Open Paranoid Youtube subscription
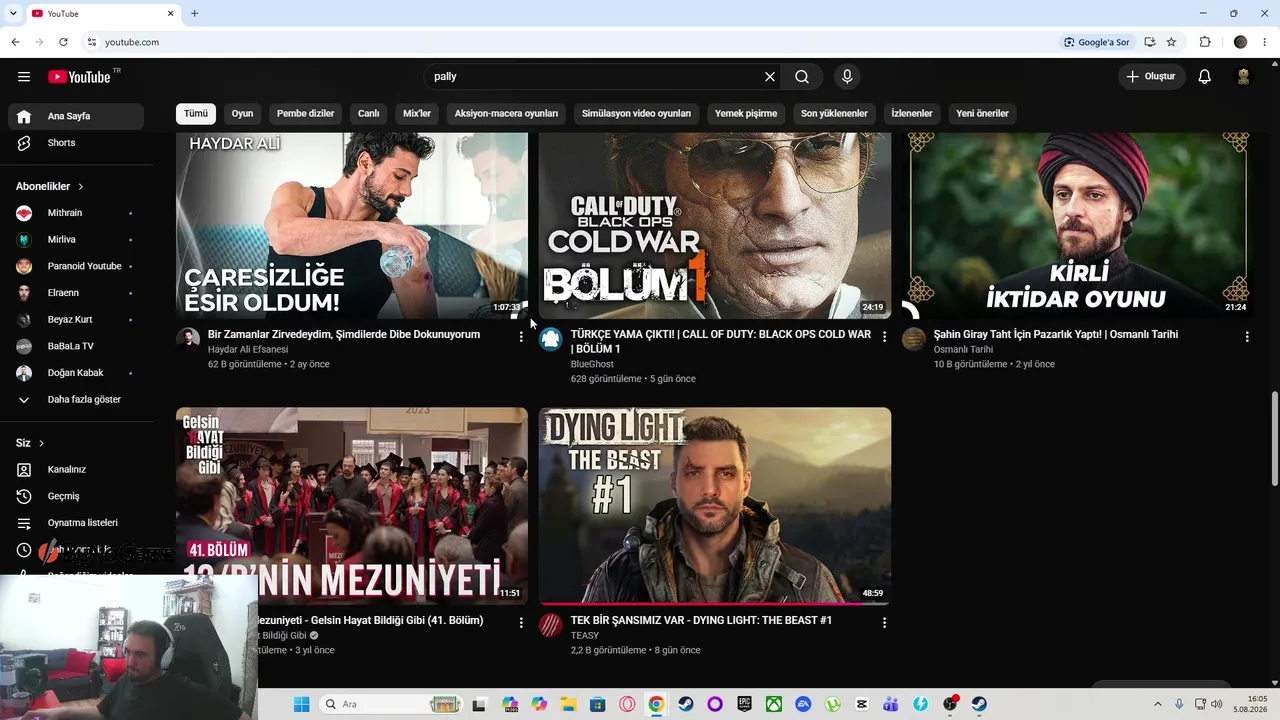This screenshot has height=720, width=1280. 76,266
